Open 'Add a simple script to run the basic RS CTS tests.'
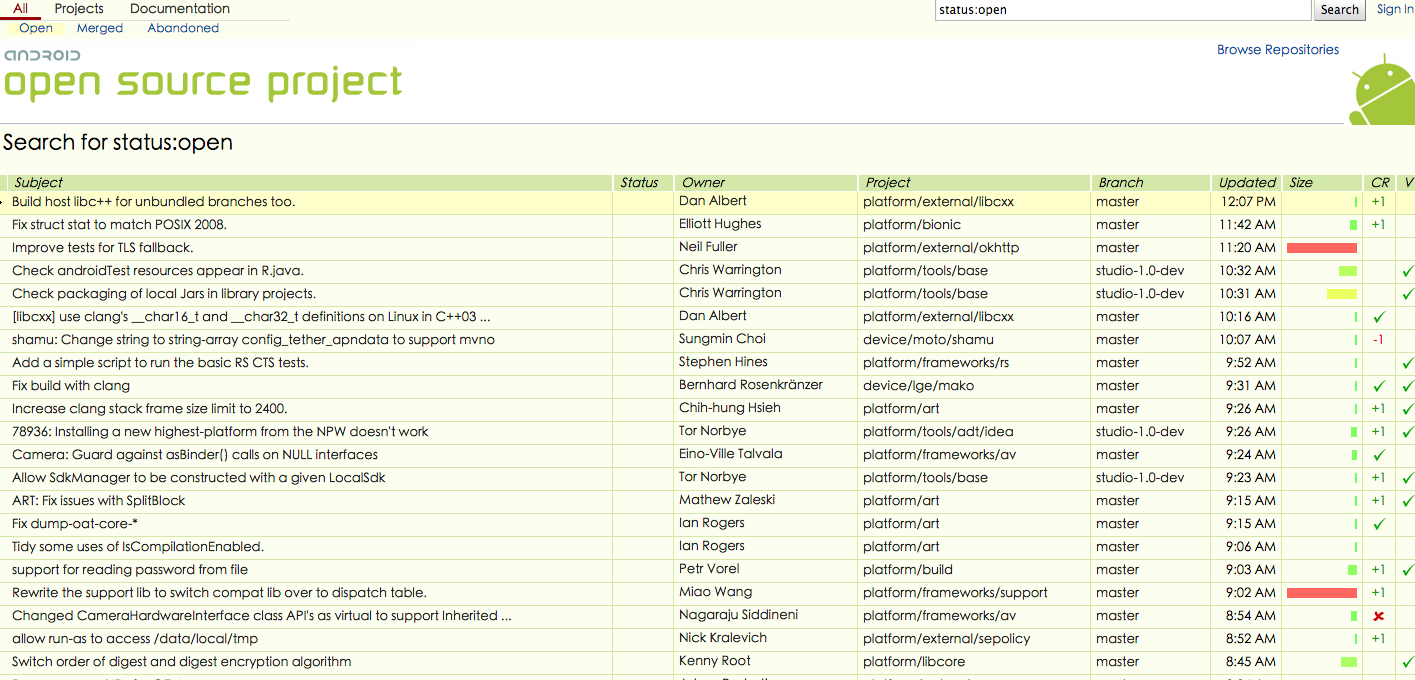Viewport: 1415px width, 680px height. 160,363
